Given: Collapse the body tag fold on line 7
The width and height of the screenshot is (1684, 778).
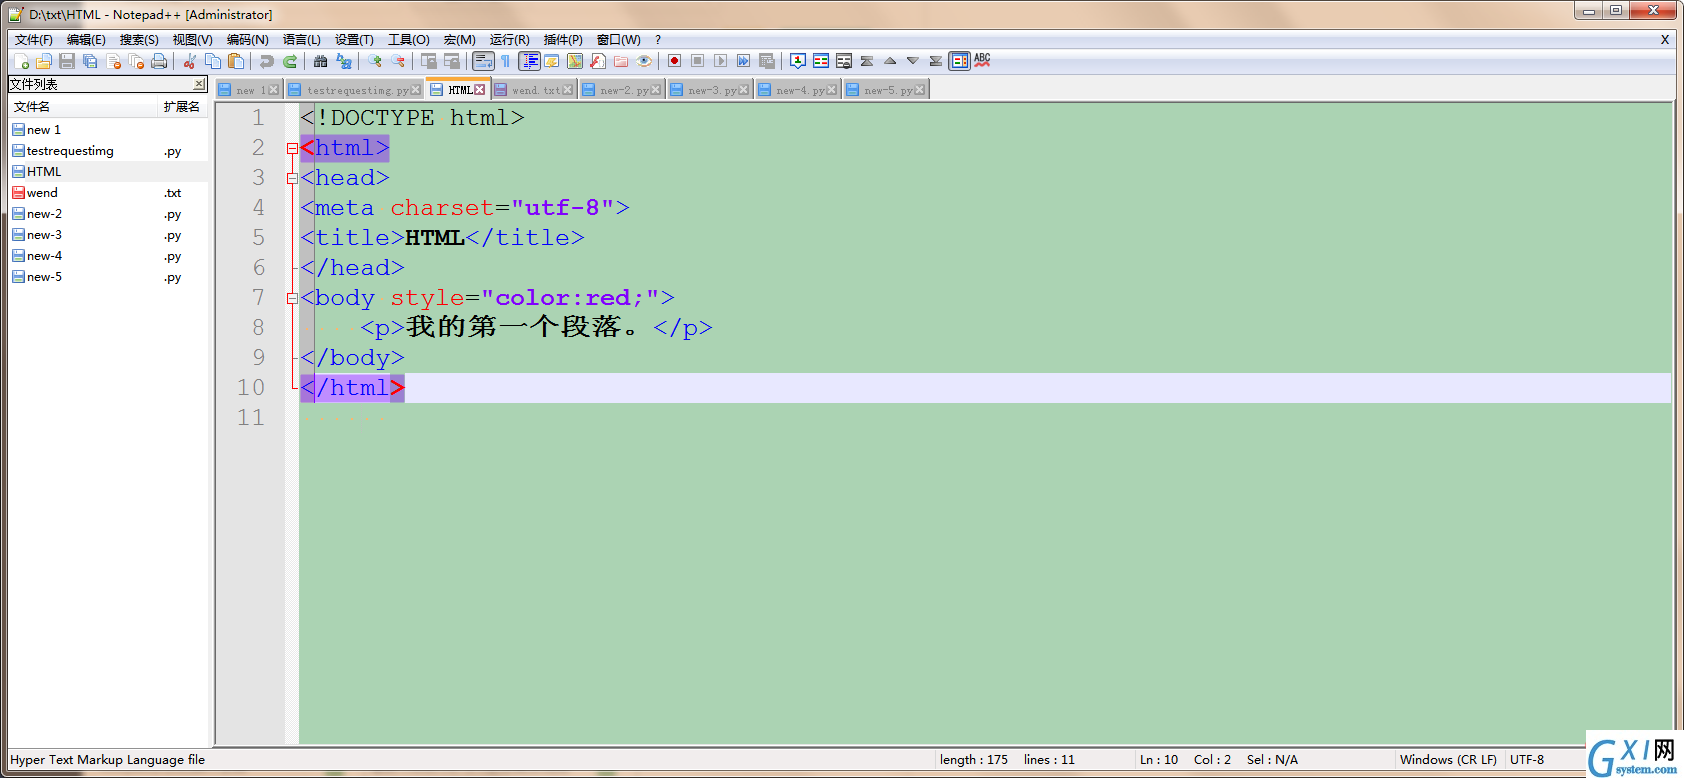Looking at the screenshot, I should point(292,298).
